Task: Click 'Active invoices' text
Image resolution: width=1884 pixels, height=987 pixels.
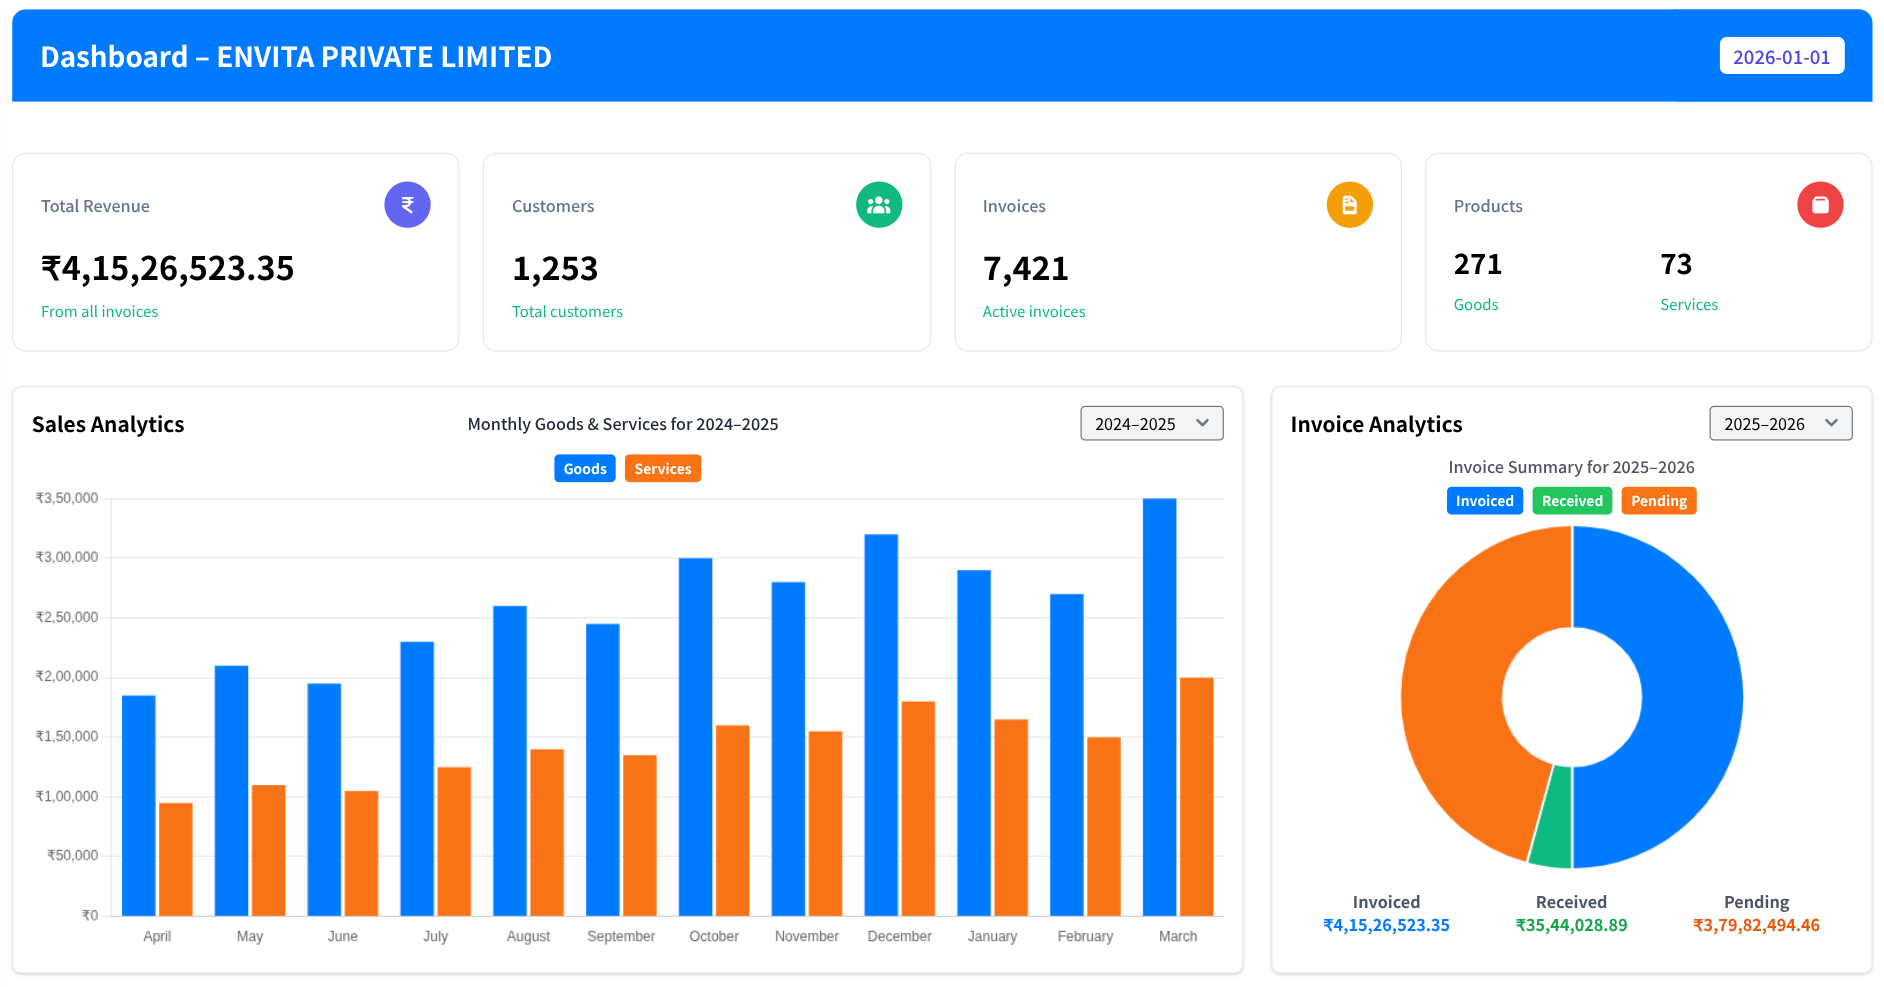Action: [1034, 312]
